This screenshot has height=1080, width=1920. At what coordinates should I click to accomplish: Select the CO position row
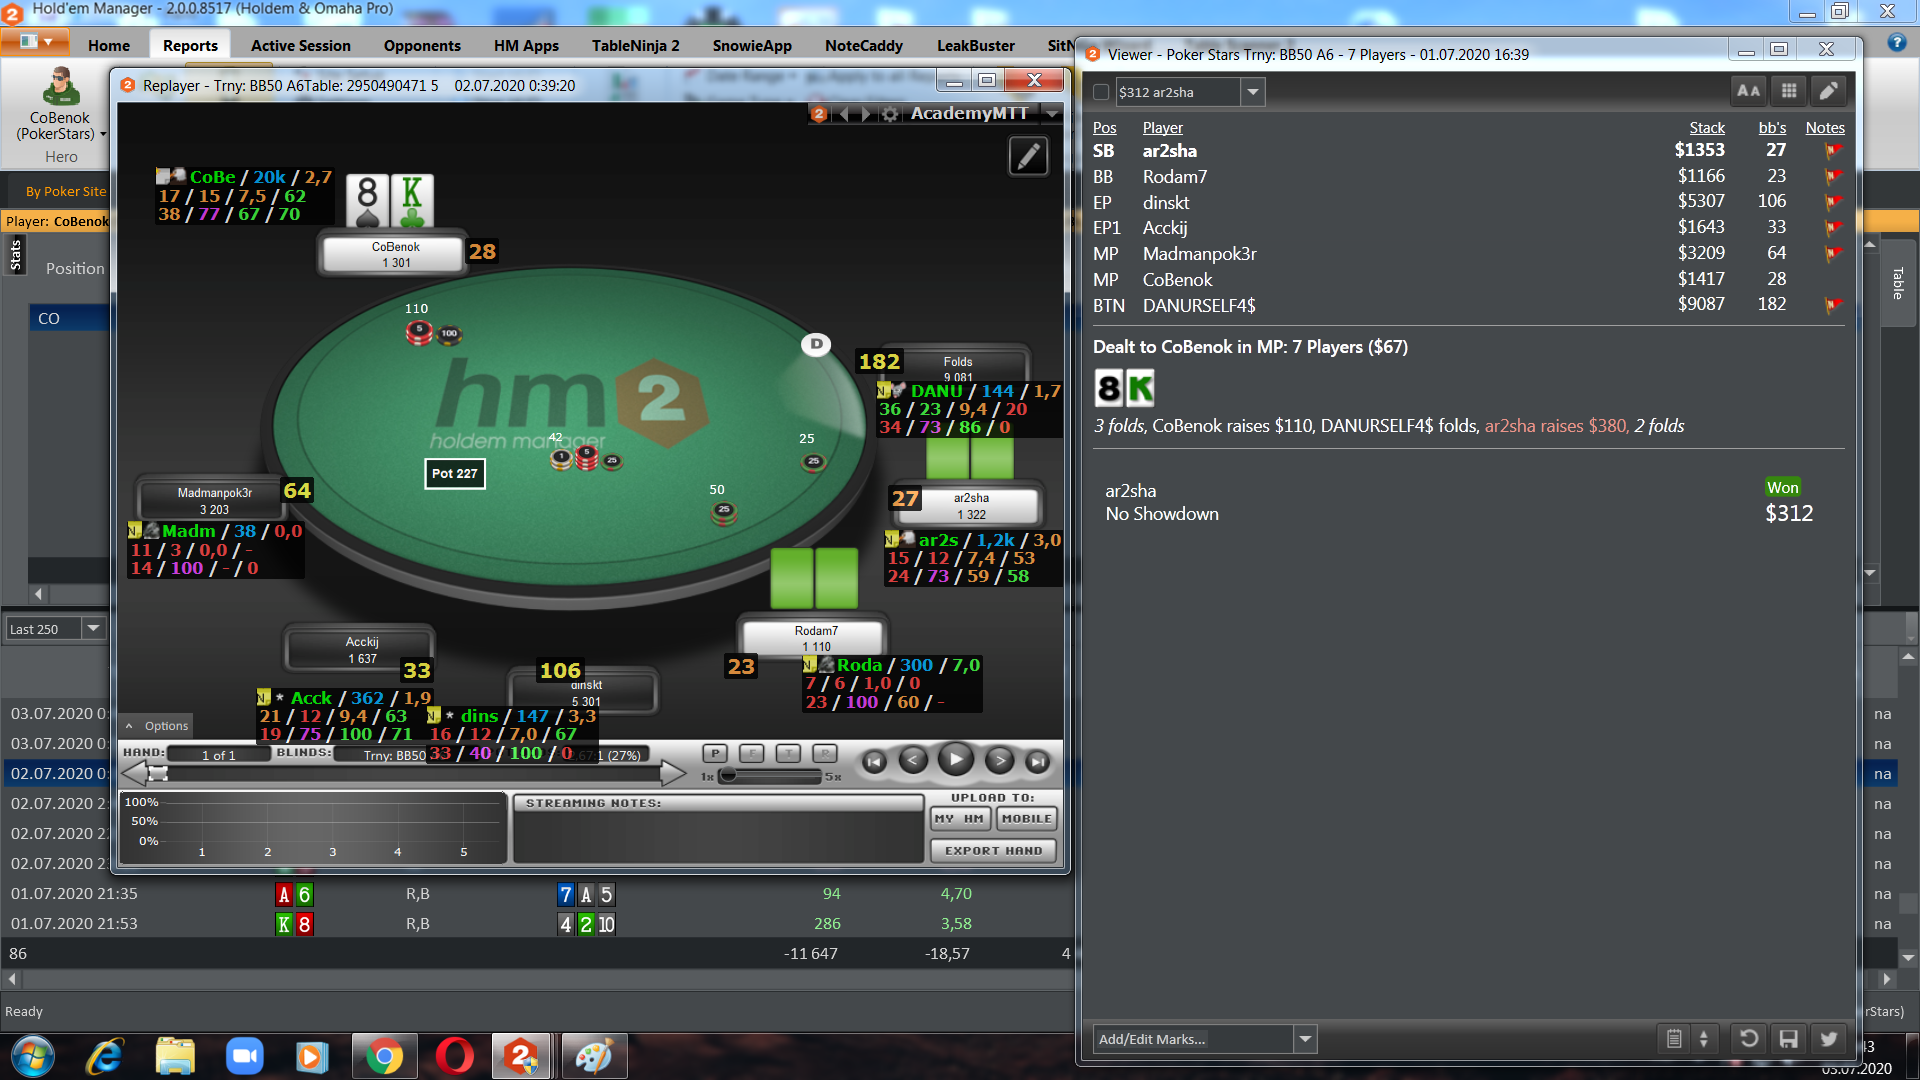(68, 318)
